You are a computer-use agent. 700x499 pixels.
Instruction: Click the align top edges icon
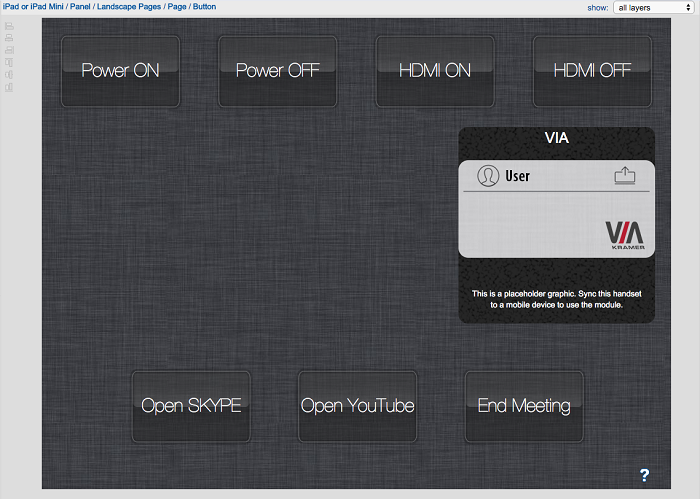pos(9,62)
